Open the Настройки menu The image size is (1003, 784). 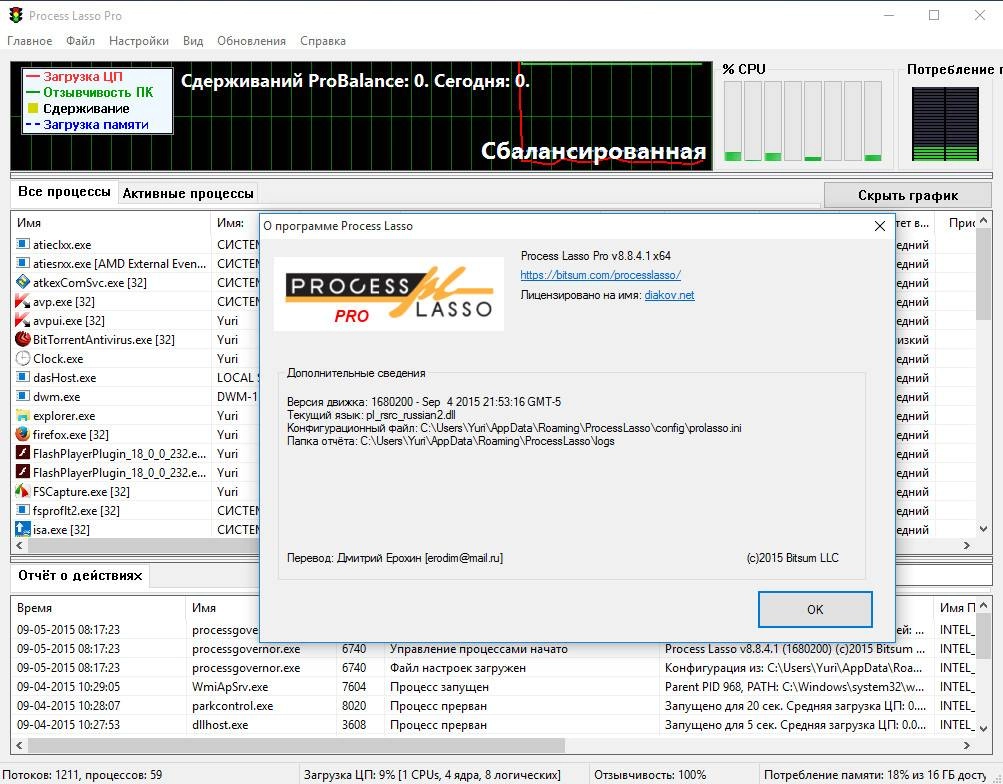[139, 41]
